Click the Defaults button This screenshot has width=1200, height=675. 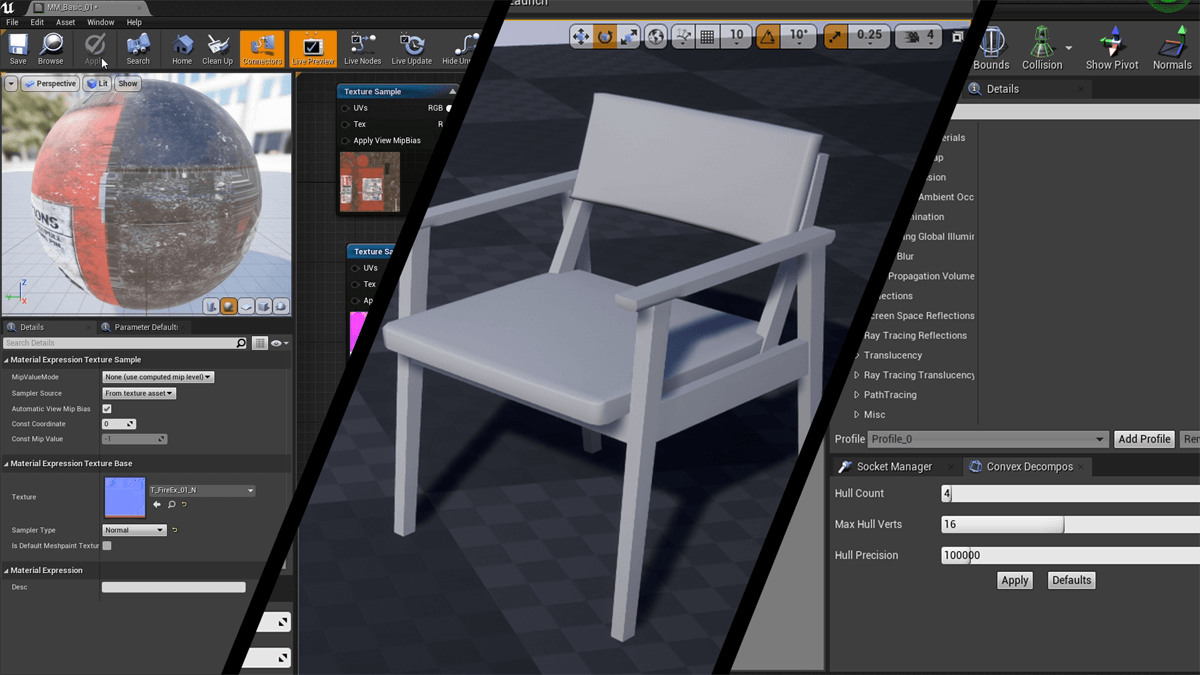point(1070,580)
